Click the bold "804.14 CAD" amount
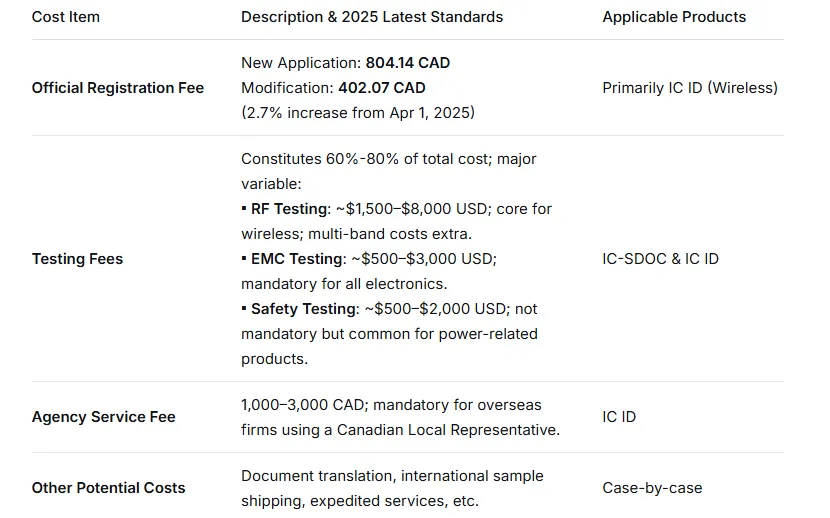 coord(408,63)
